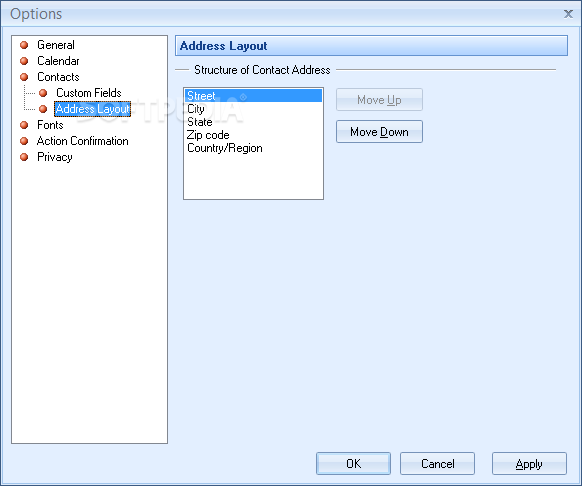Click the red bullet icon beside Action Confirmation
The height and width of the screenshot is (486, 582).
24,141
